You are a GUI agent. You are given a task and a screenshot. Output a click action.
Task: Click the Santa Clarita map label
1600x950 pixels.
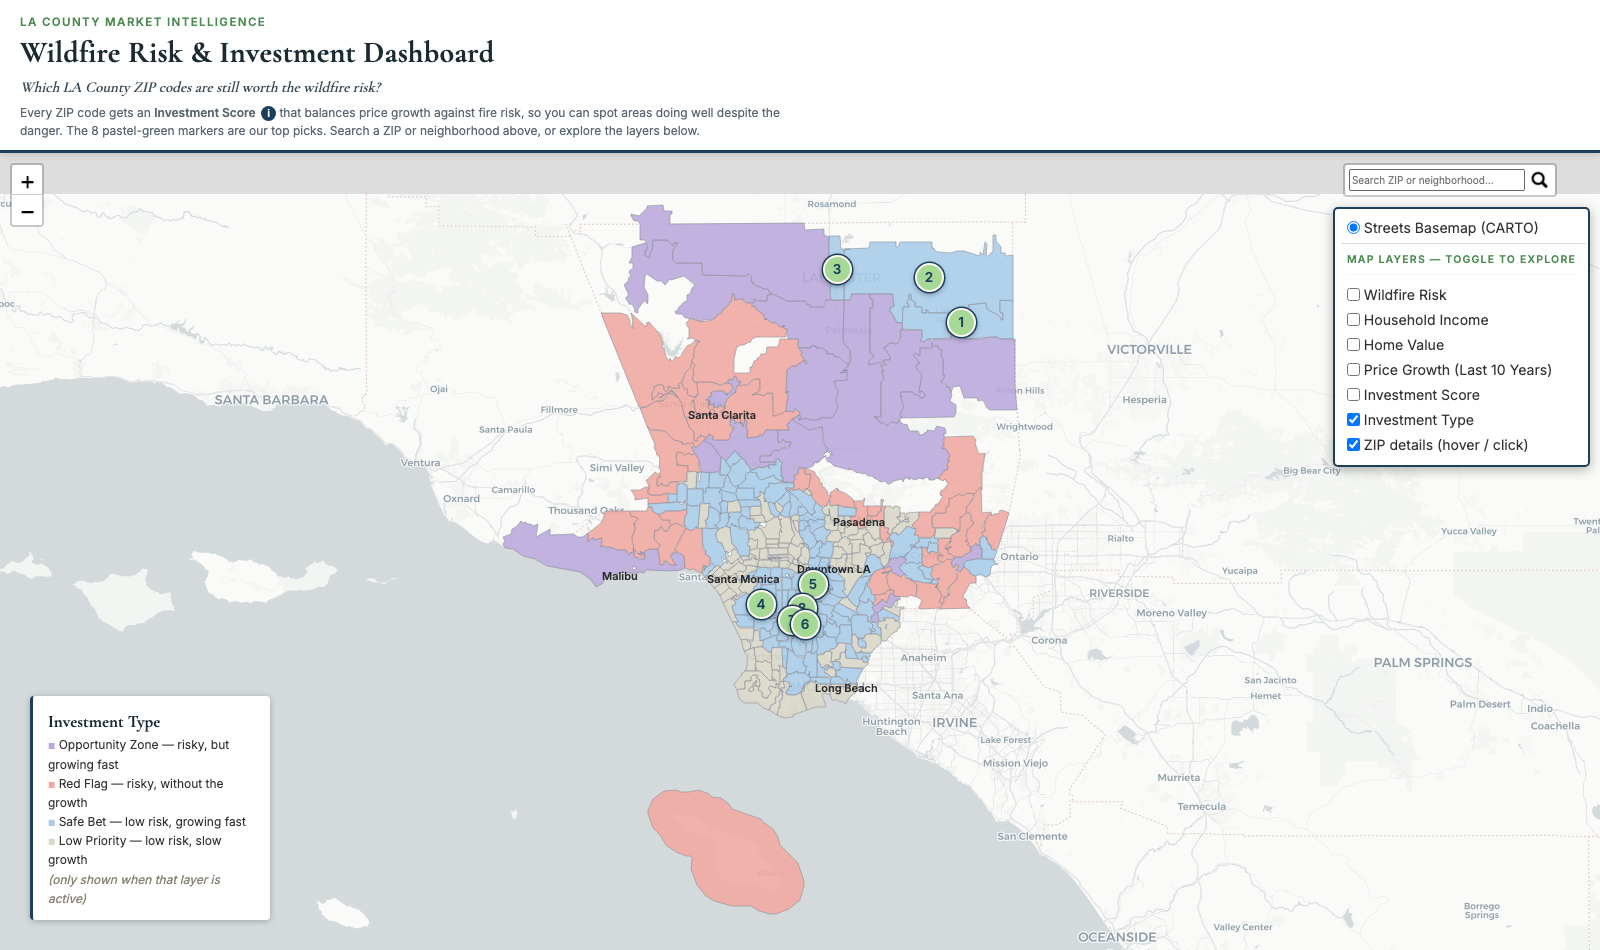pyautogui.click(x=722, y=415)
